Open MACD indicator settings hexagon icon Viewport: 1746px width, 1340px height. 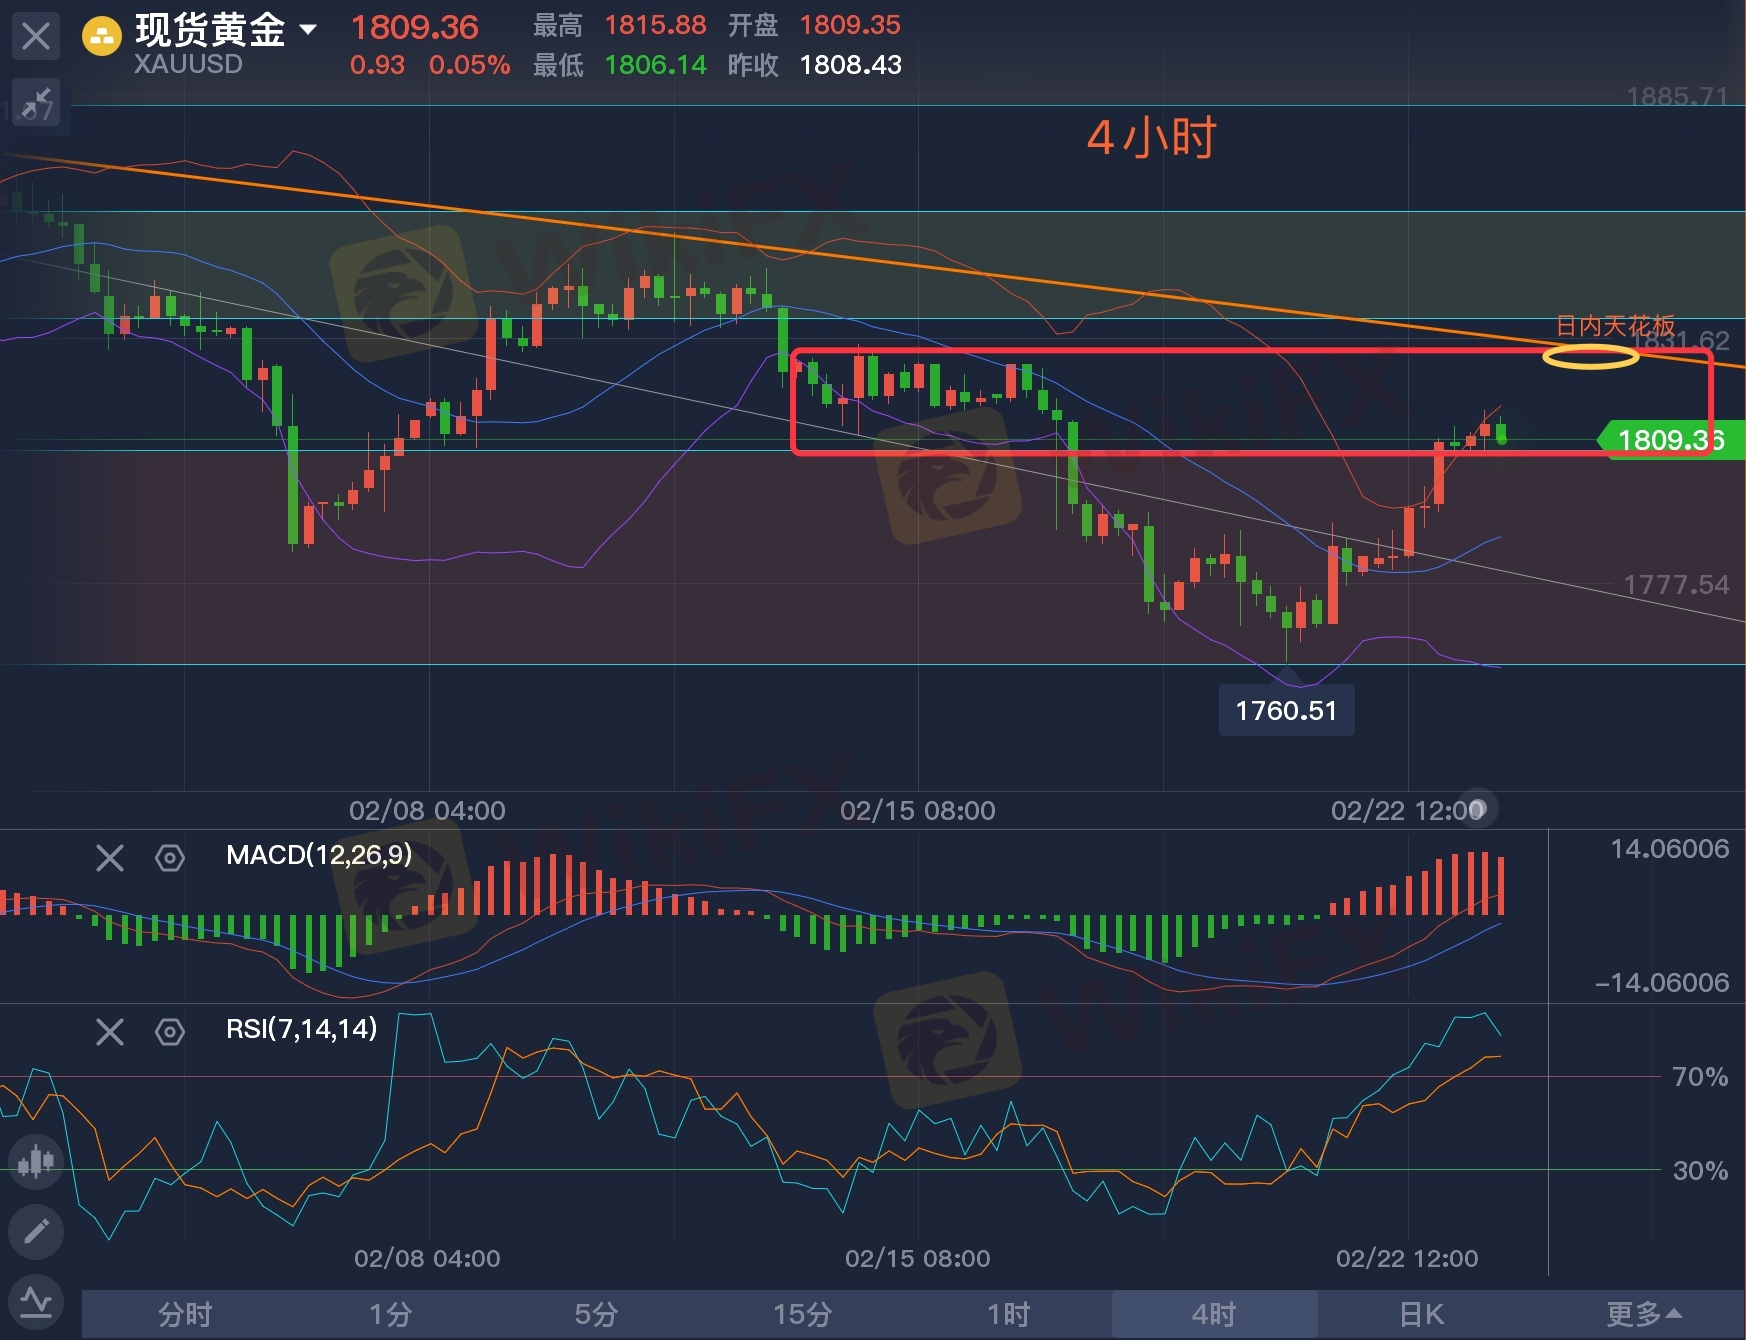(170, 857)
